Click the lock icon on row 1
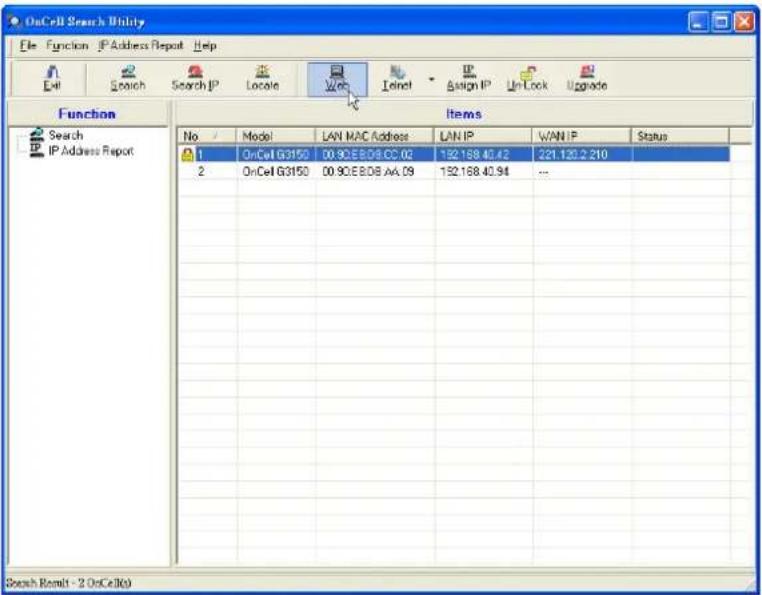 187,155
